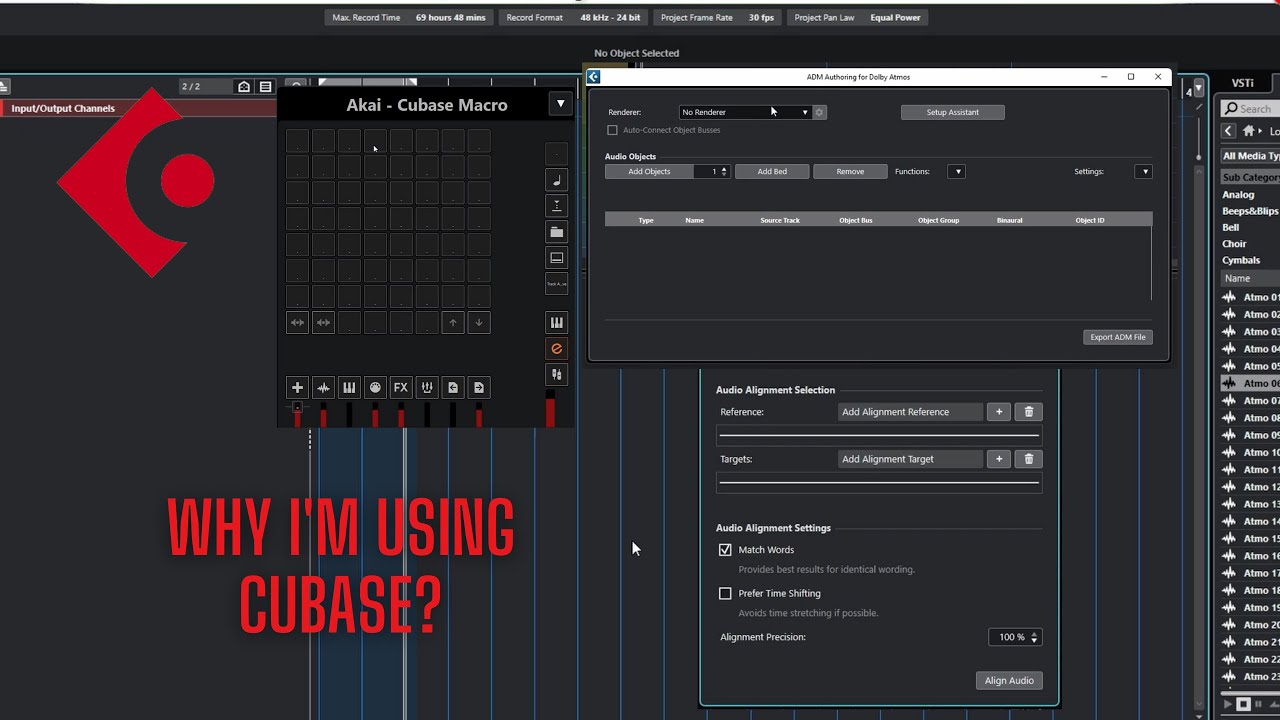The image size is (1280, 720).
Task: Click the second horizontal zoom arrows pad
Action: point(323,323)
